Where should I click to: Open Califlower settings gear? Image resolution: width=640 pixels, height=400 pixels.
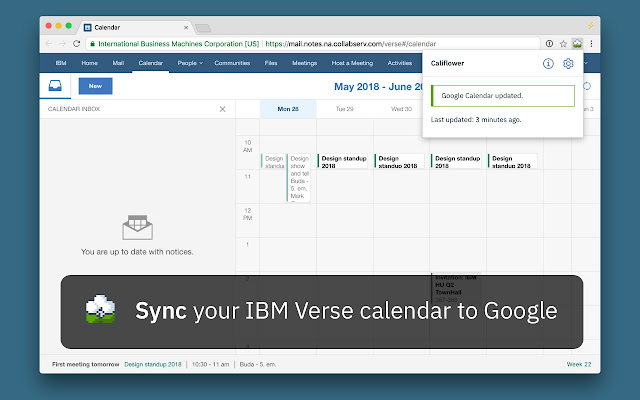click(568, 63)
